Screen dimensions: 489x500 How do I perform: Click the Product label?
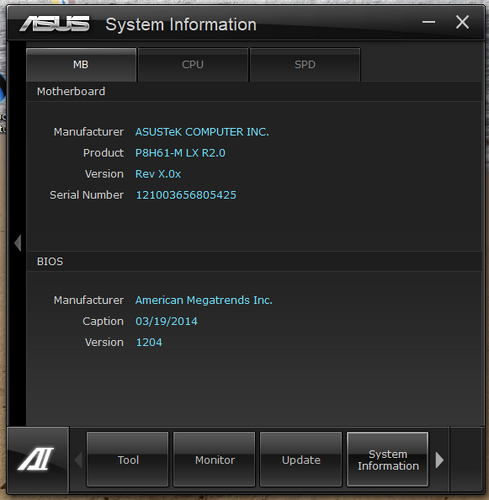pyautogui.click(x=103, y=153)
